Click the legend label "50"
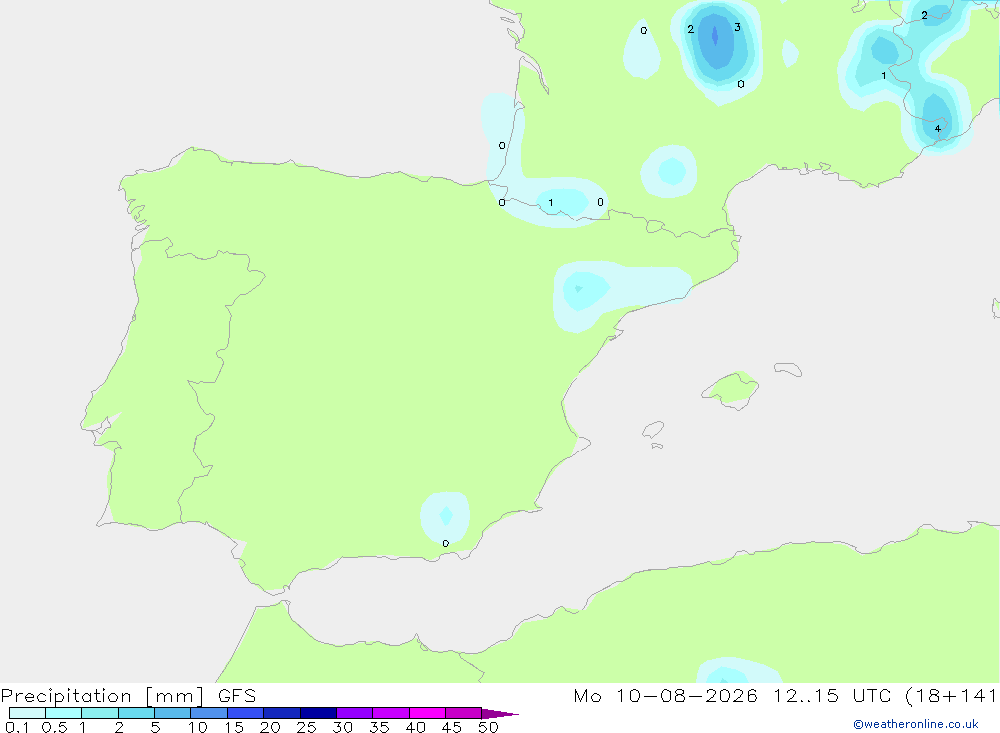 point(489,727)
